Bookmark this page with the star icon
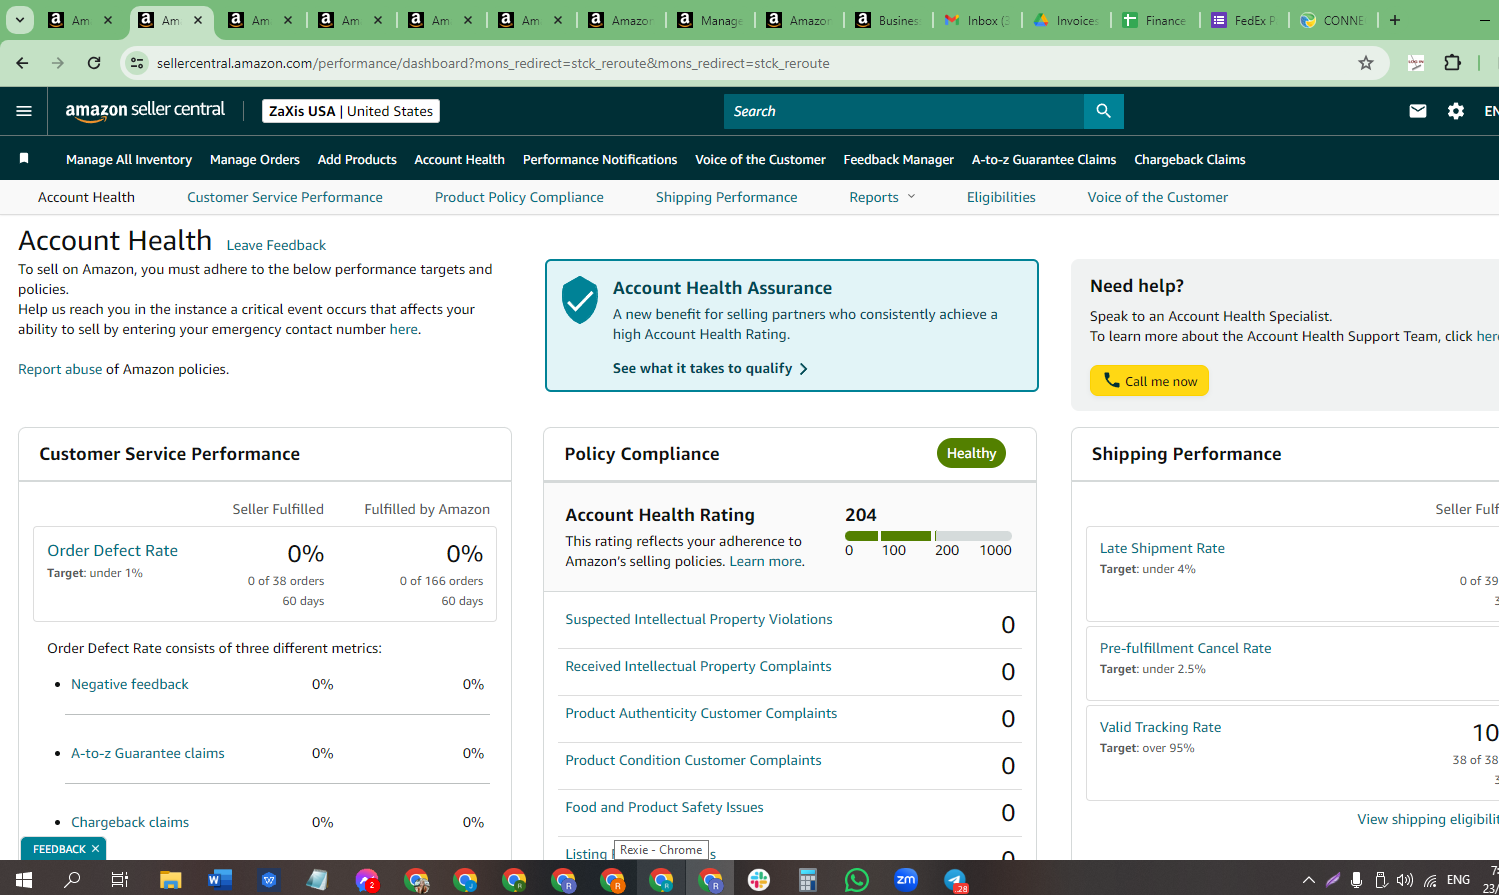Screen dimensions: 1499x895 [x=1366, y=63]
